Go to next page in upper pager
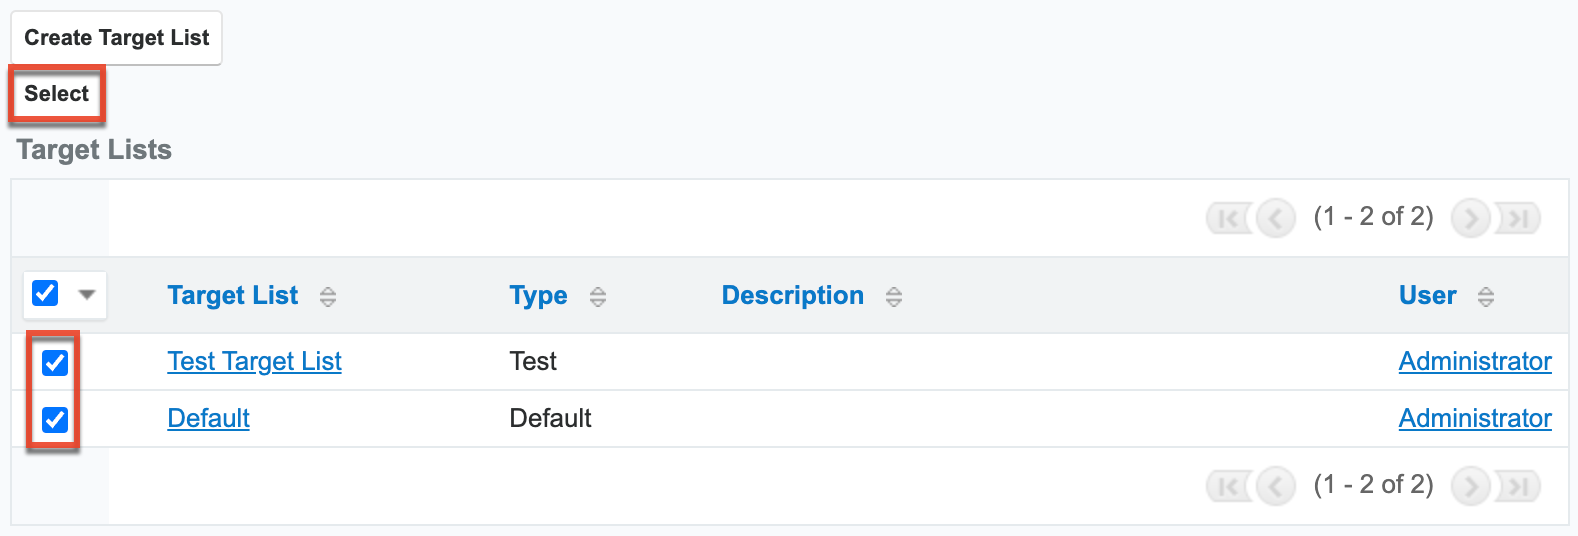 [1470, 218]
